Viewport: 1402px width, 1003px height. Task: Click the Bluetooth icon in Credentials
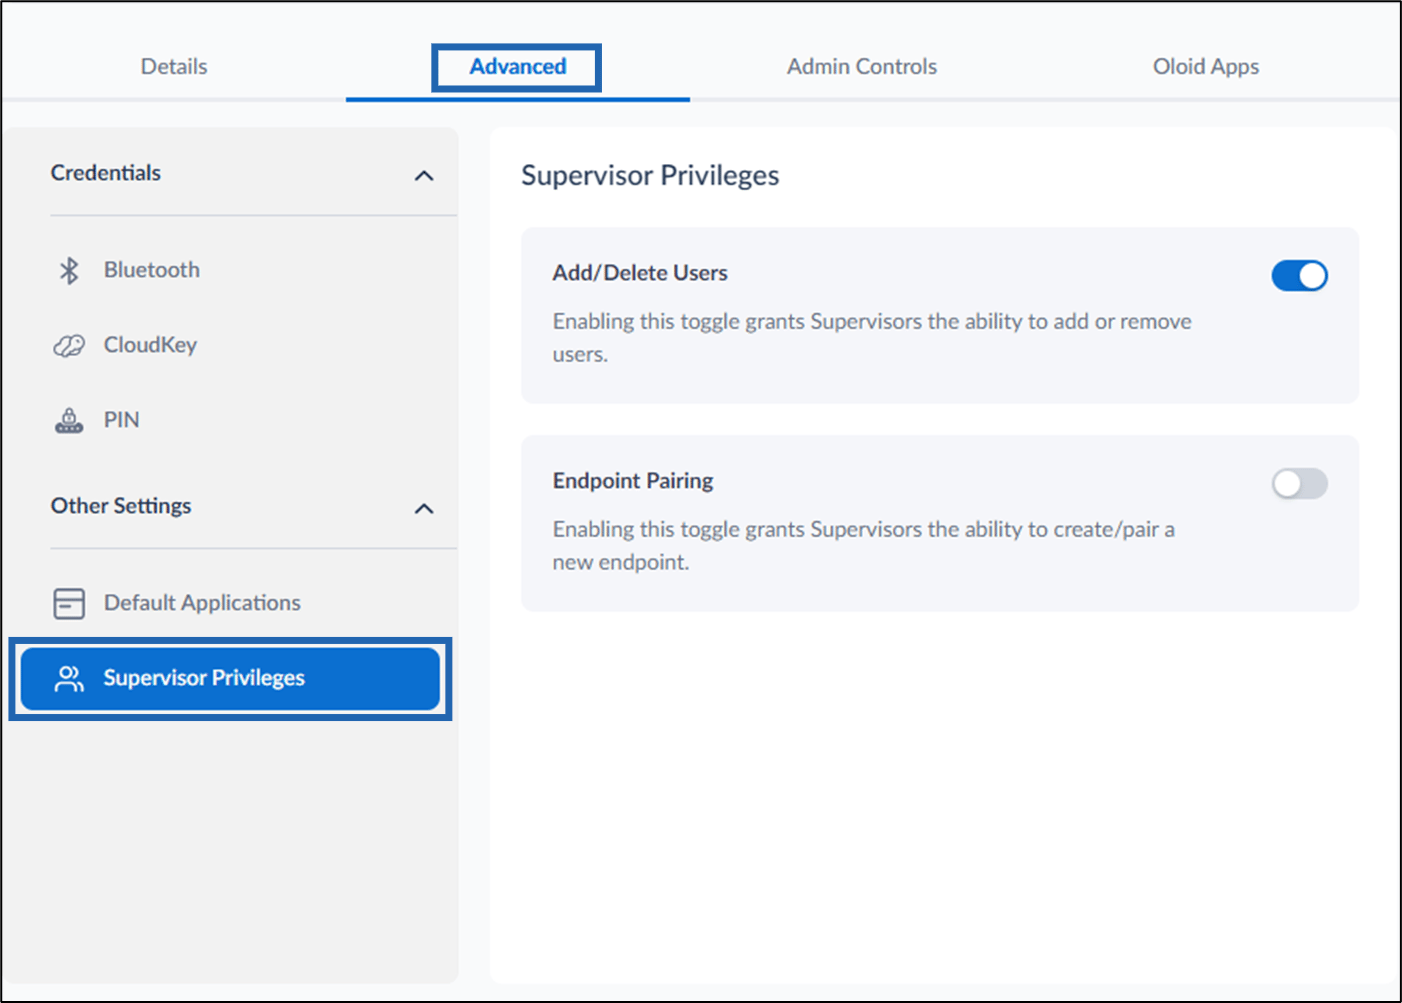coord(69,270)
